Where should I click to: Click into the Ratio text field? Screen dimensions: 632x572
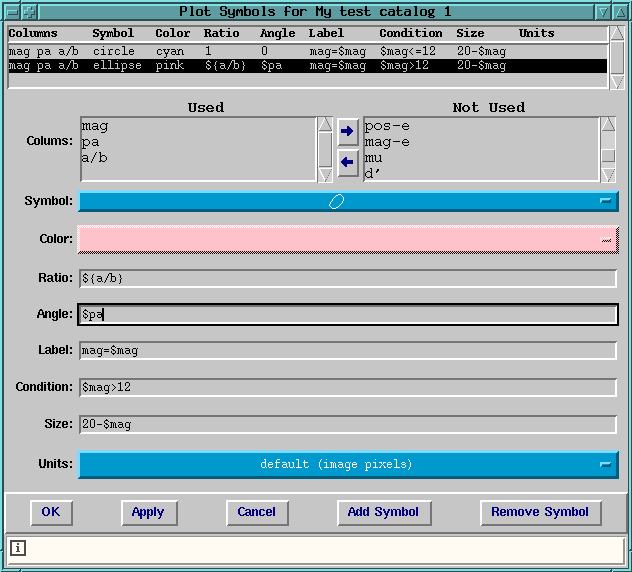tap(348, 278)
